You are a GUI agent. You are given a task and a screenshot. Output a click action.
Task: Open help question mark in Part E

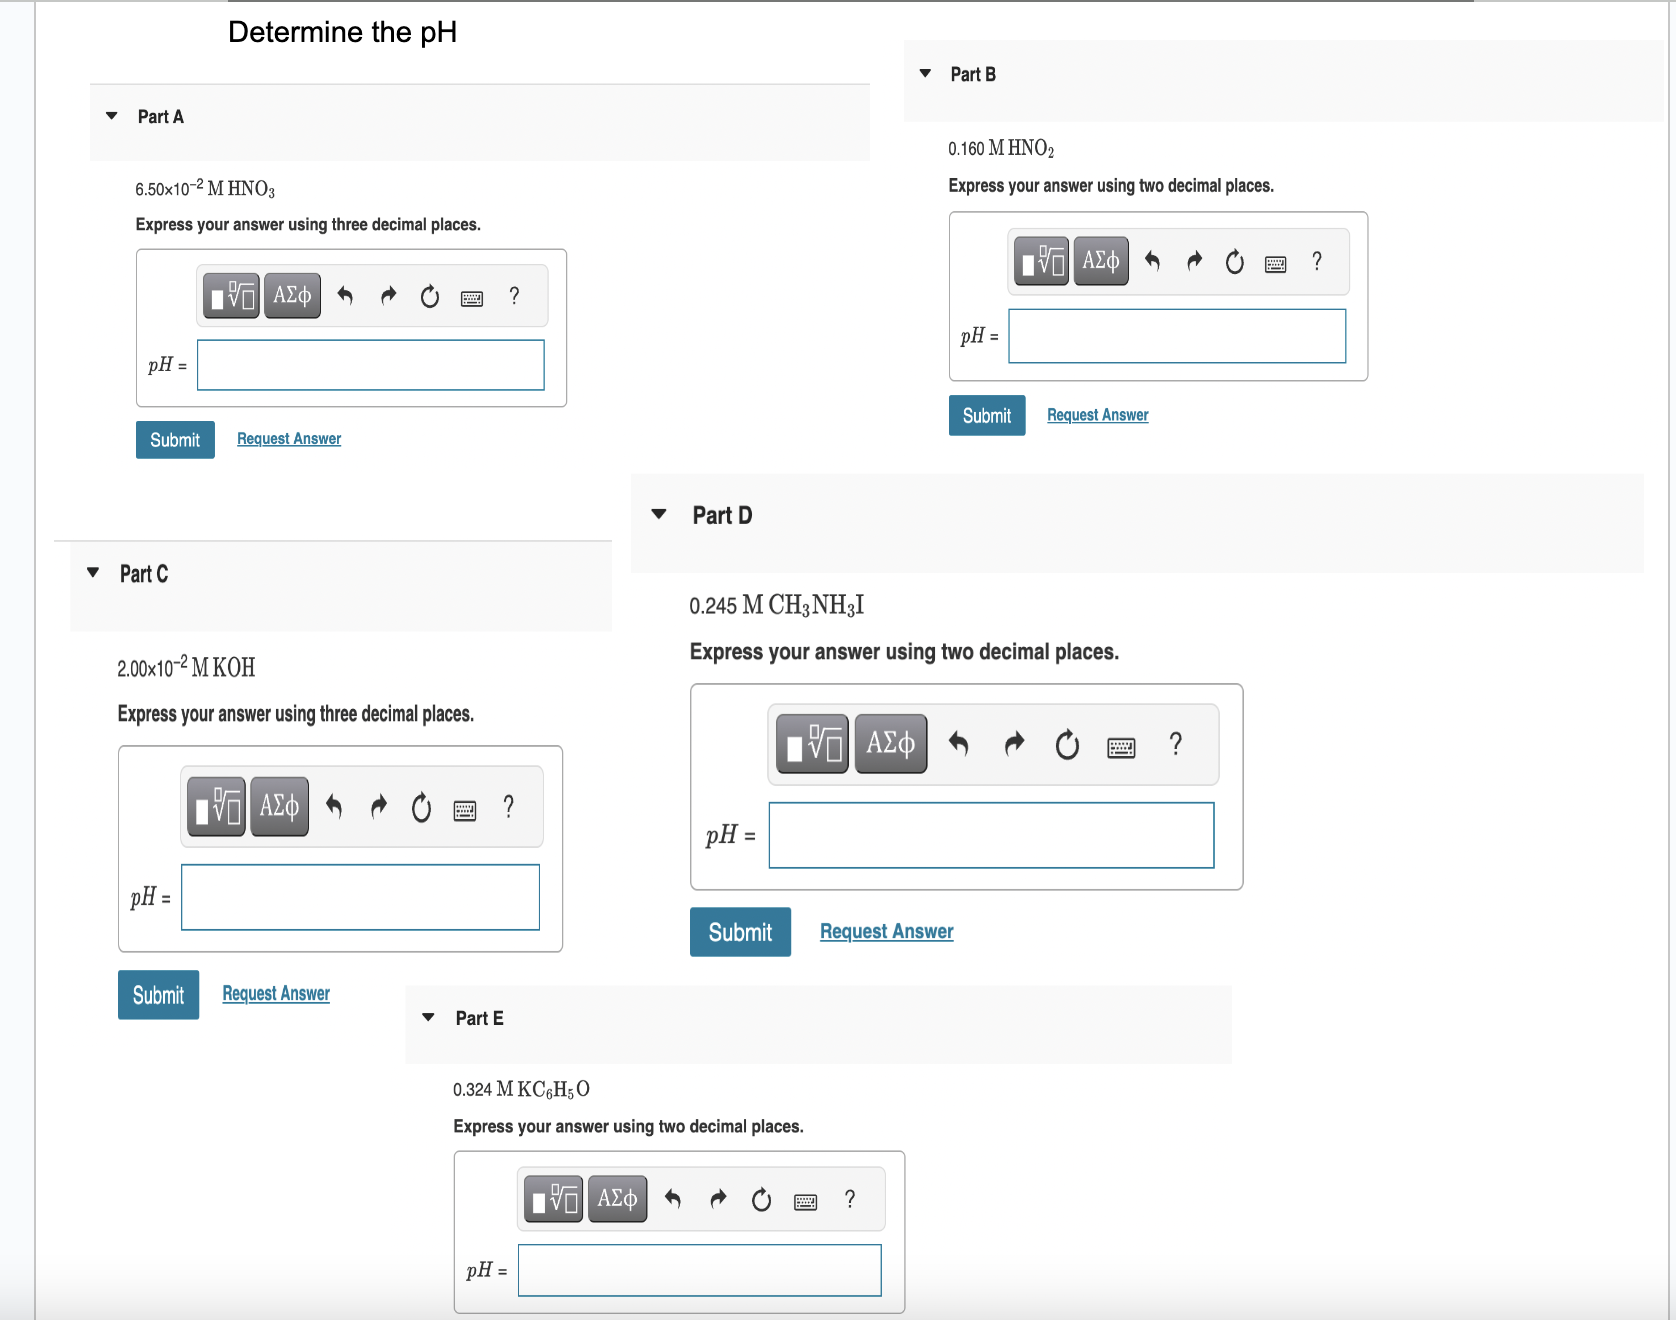(850, 1199)
